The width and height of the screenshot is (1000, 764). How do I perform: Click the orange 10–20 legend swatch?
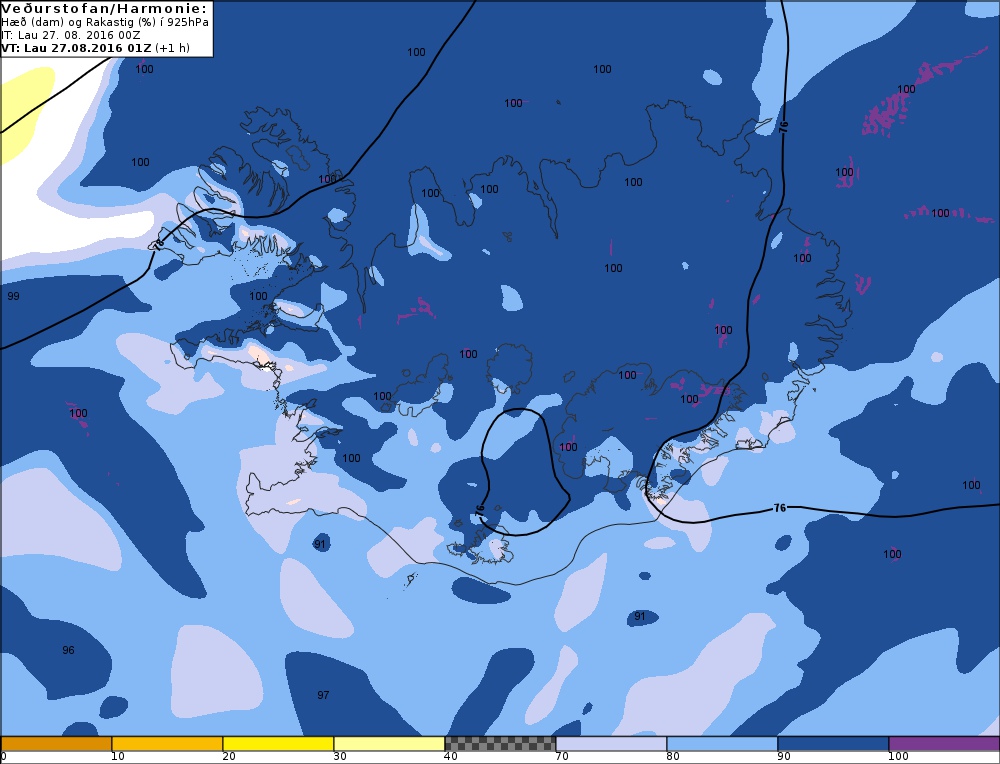point(167,744)
